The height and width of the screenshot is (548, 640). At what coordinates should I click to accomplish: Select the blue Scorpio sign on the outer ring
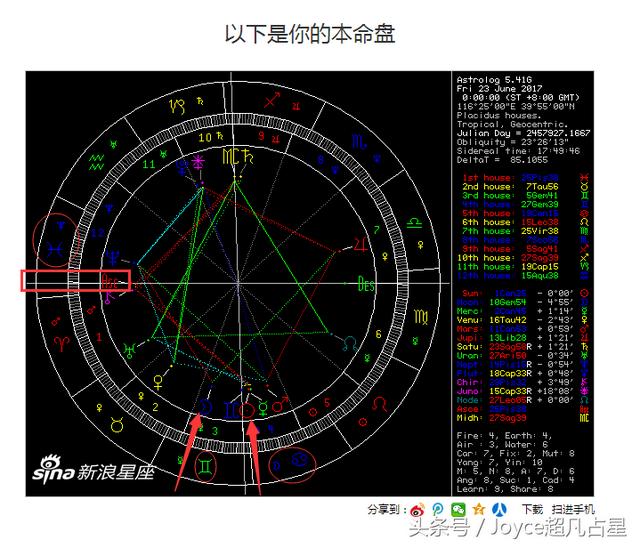click(359, 142)
